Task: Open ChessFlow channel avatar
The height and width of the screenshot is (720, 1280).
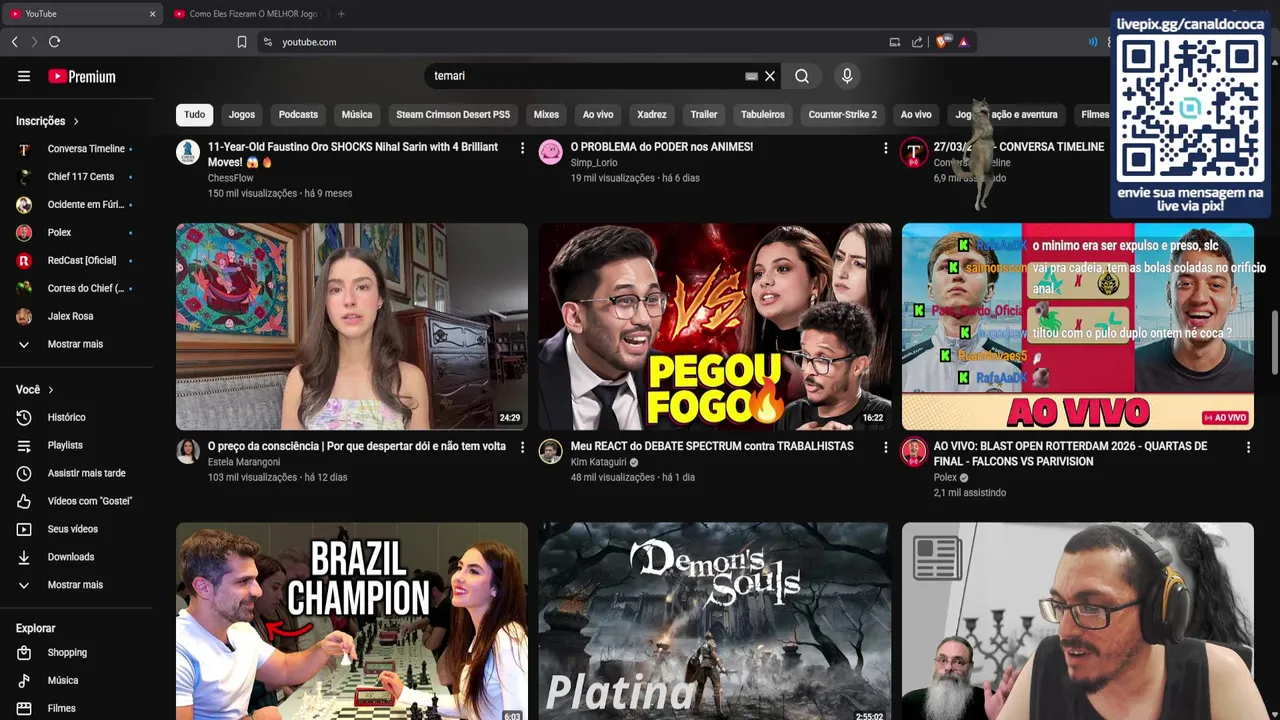Action: click(188, 152)
